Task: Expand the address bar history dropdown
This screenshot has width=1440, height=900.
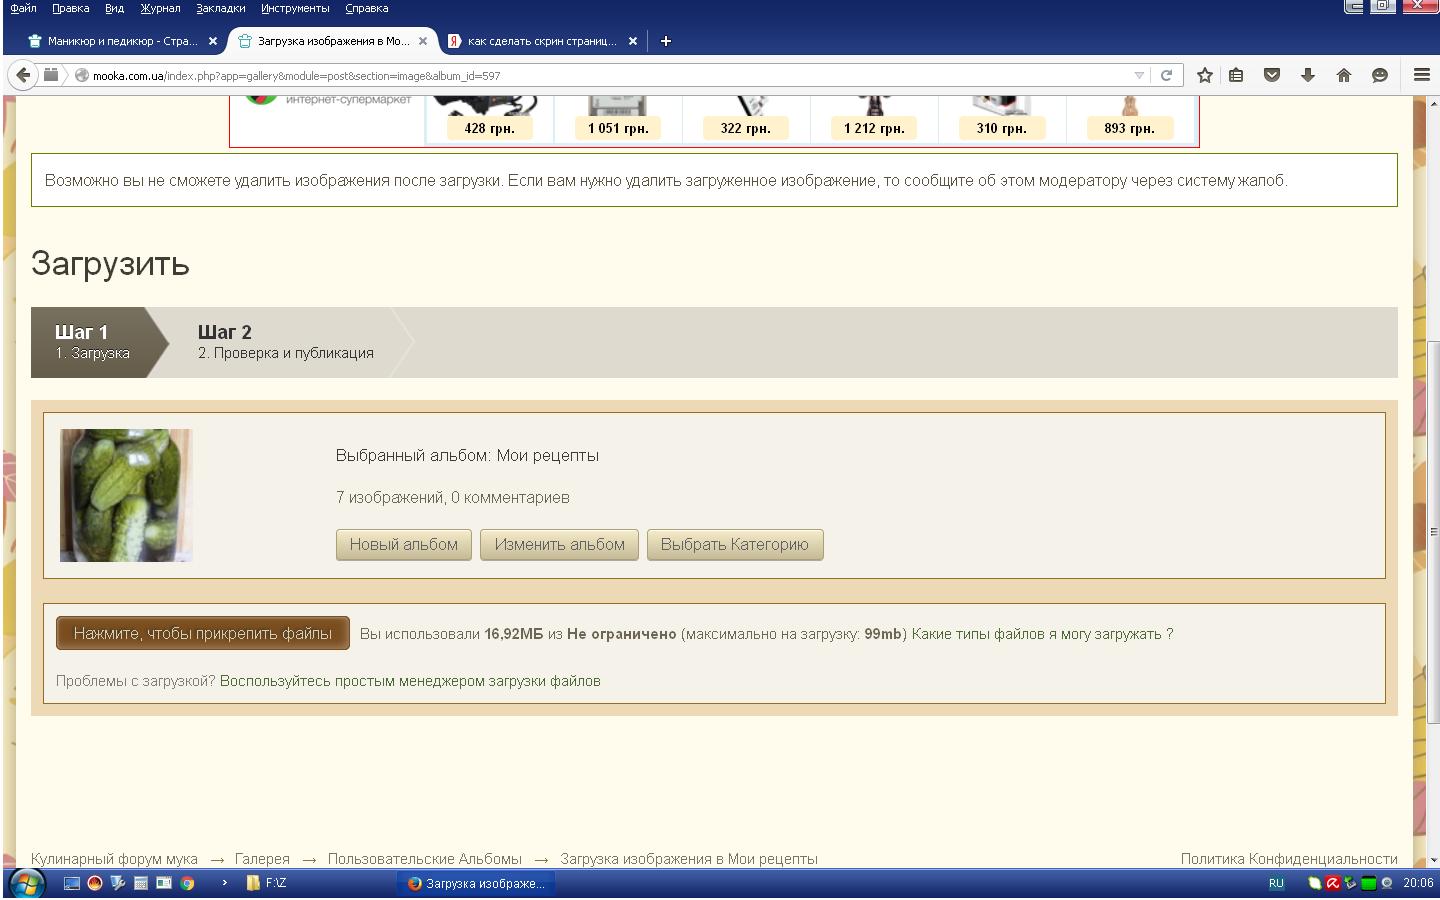Action: click(1139, 75)
